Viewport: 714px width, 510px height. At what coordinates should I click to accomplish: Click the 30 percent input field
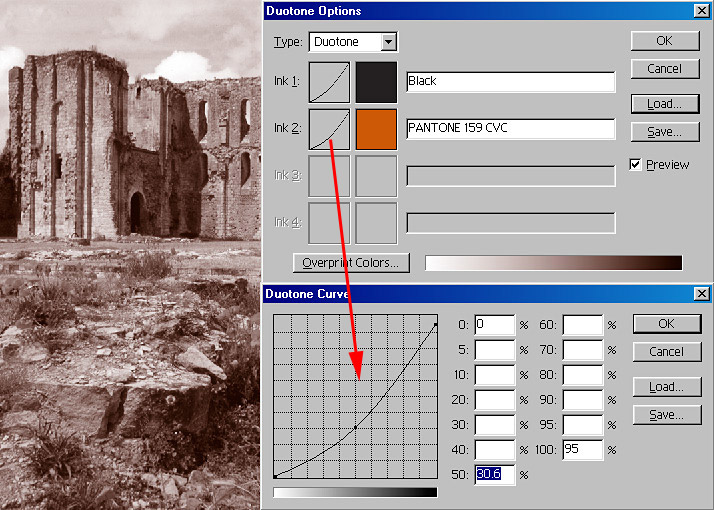pyautogui.click(x=495, y=425)
